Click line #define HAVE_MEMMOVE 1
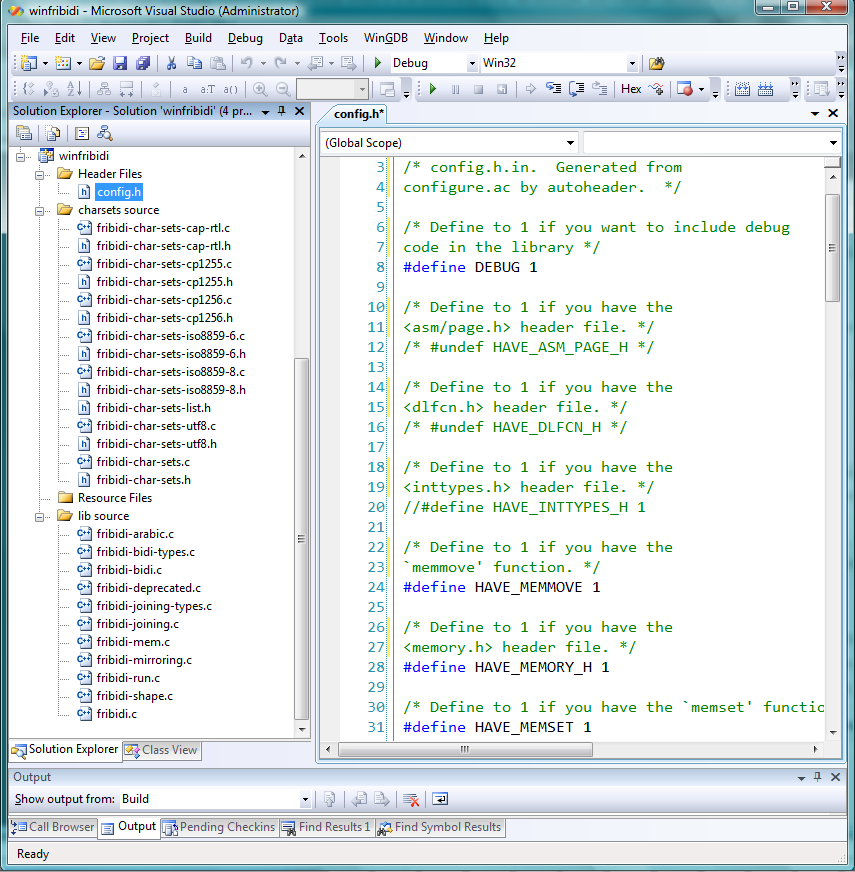 [x=501, y=587]
